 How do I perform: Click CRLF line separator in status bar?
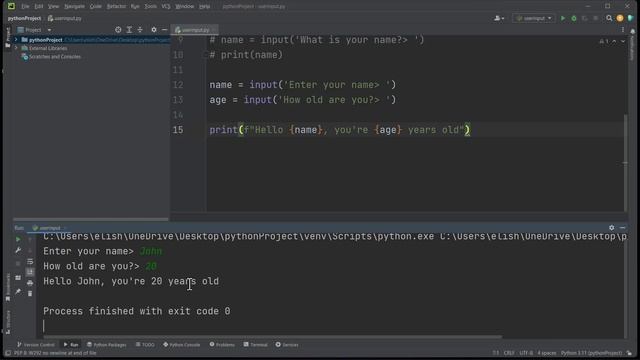click(509, 353)
